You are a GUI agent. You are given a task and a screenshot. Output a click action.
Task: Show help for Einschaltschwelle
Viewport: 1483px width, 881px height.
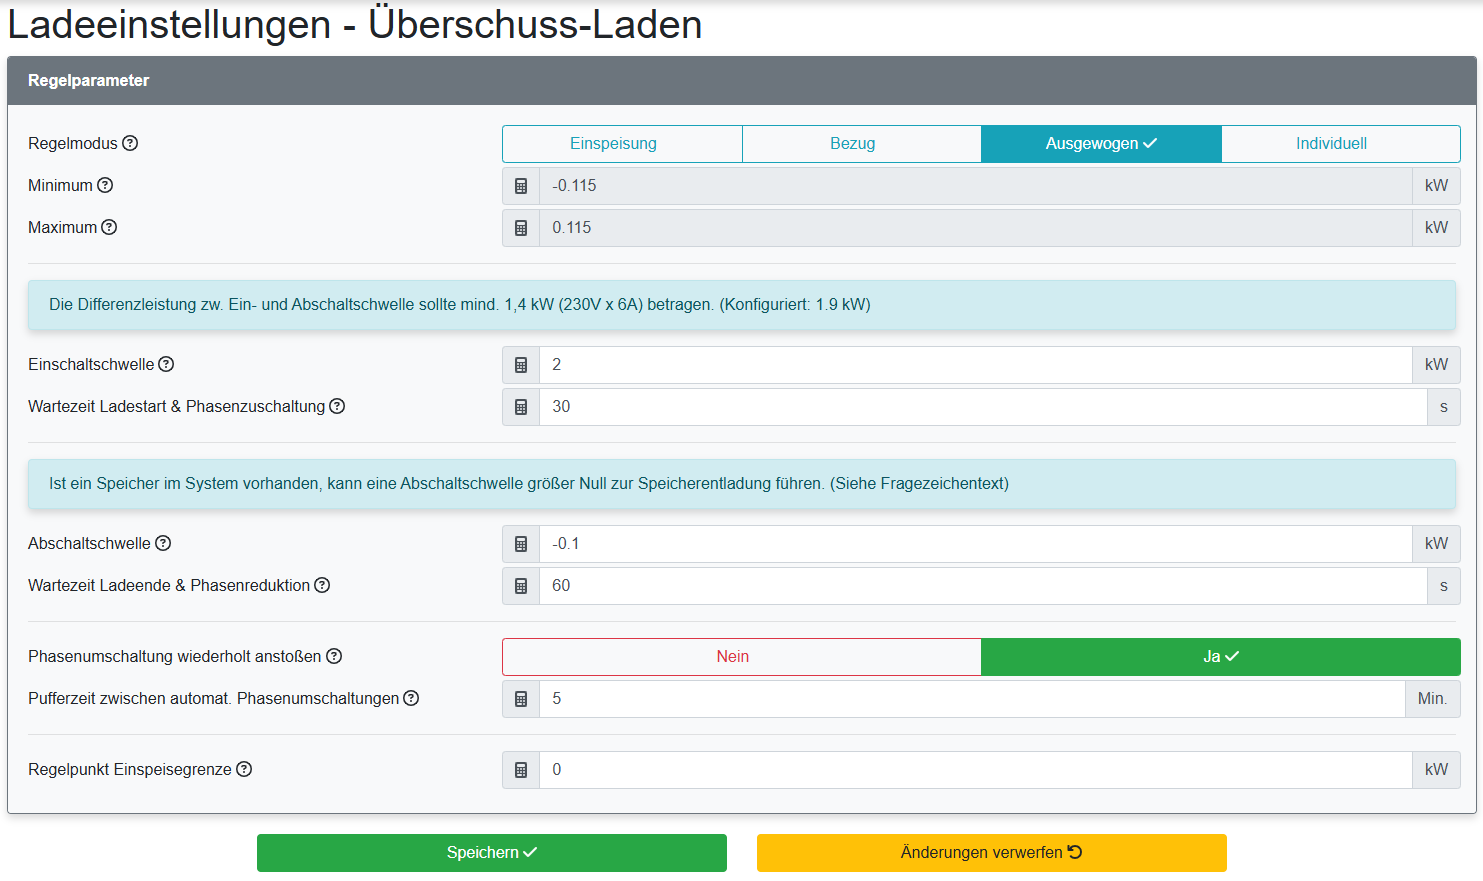pos(165,364)
